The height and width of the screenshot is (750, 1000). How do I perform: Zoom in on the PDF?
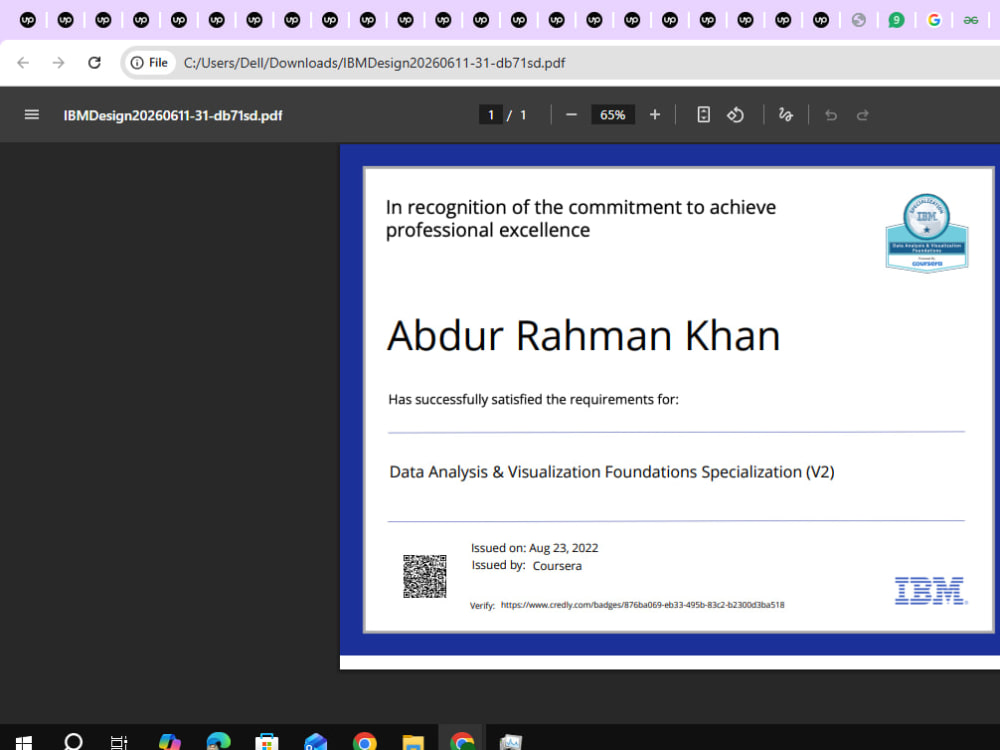[x=654, y=115]
